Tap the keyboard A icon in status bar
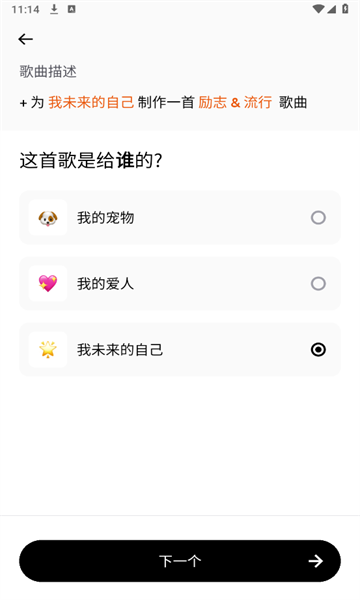This screenshot has height=600, width=360. (72, 9)
